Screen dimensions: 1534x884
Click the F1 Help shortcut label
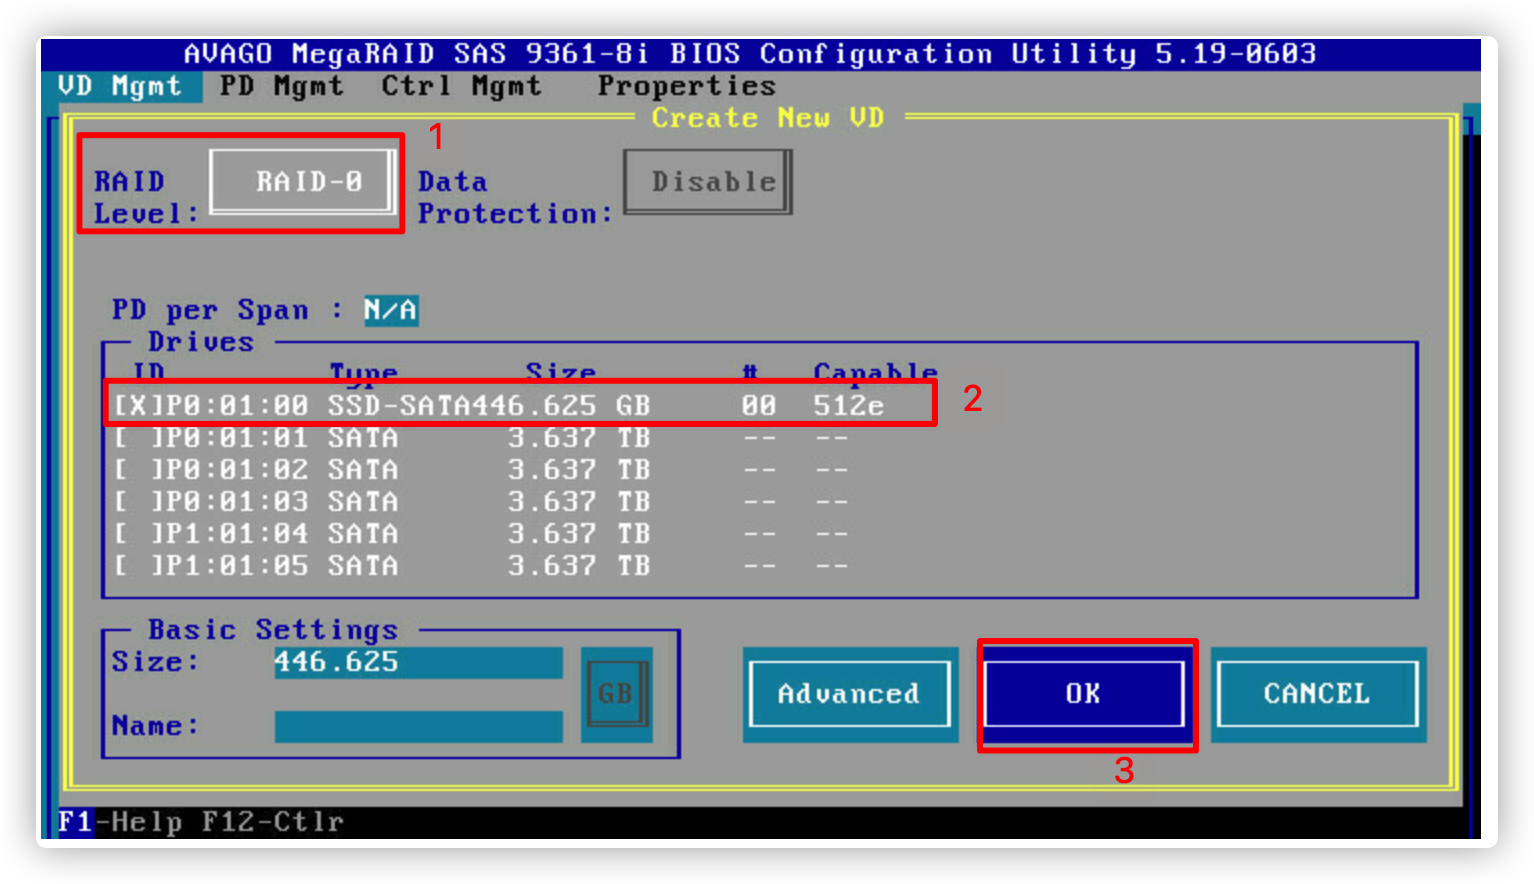click(76, 822)
